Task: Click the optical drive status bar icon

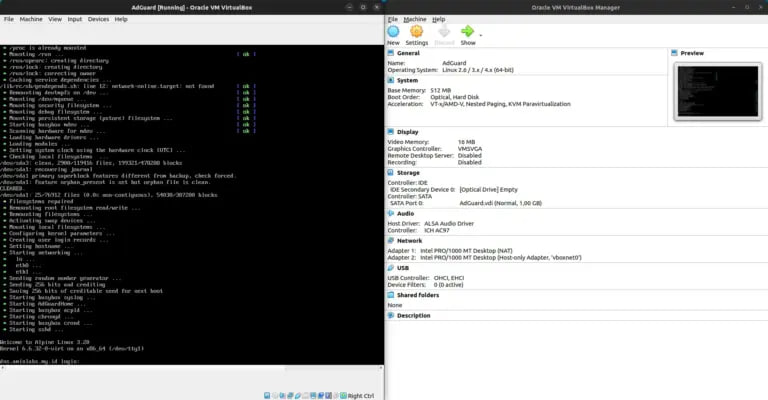Action: (275, 396)
